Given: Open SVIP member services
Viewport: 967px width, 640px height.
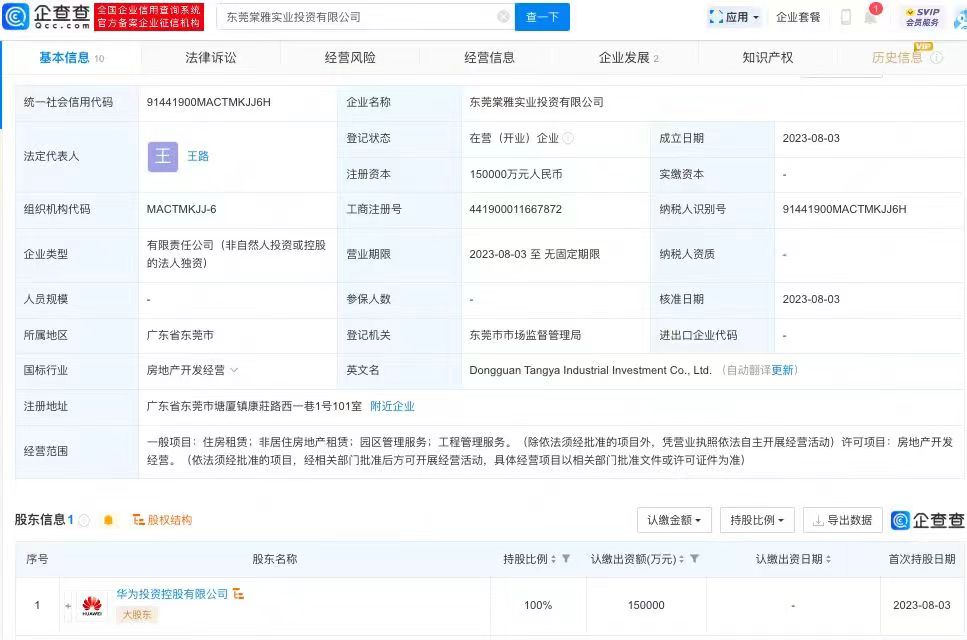Looking at the screenshot, I should (x=921, y=17).
